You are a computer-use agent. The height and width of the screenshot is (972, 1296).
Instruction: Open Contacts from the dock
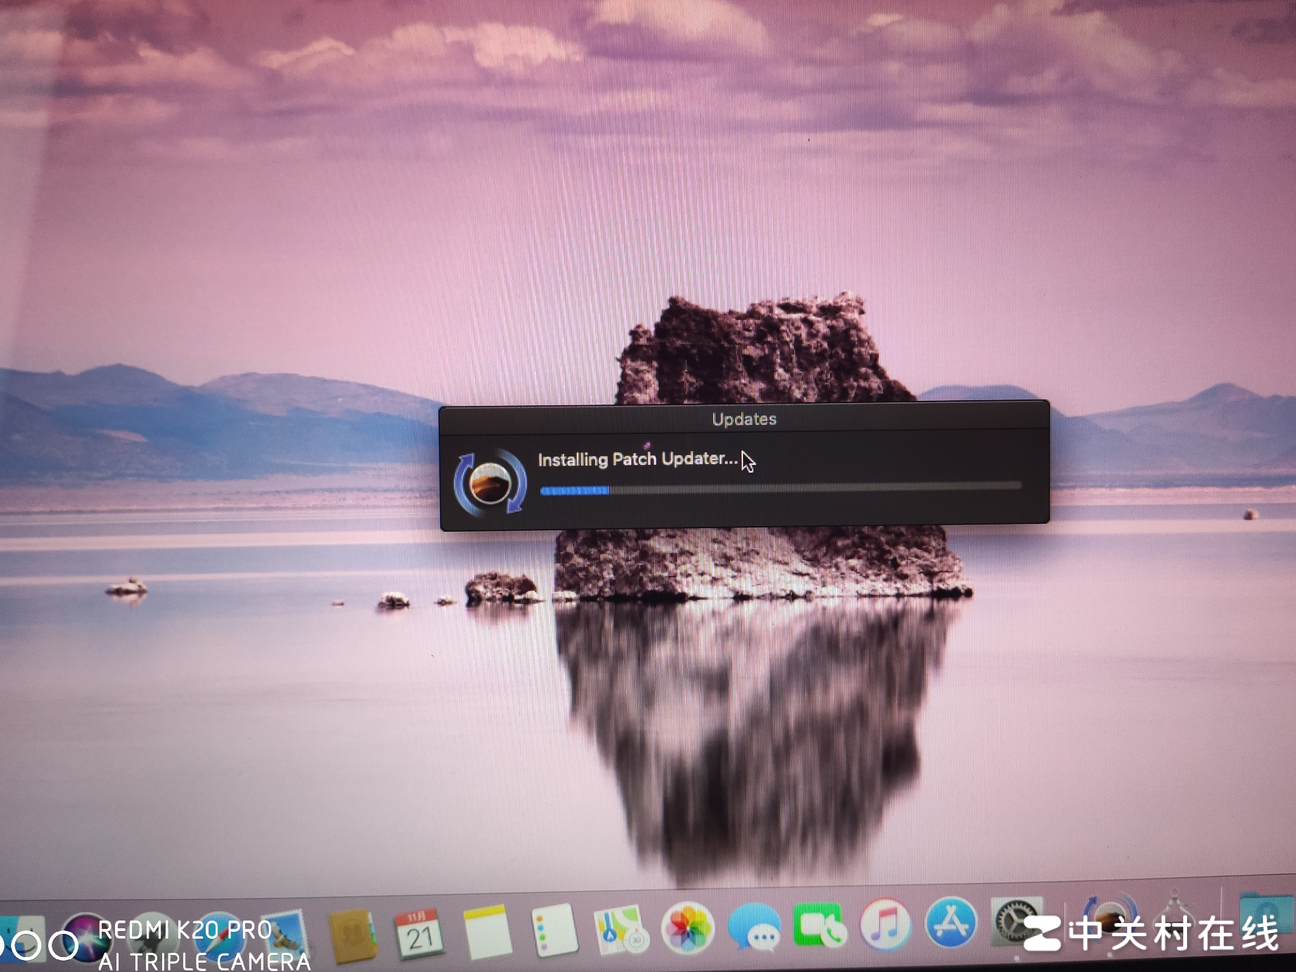point(351,934)
